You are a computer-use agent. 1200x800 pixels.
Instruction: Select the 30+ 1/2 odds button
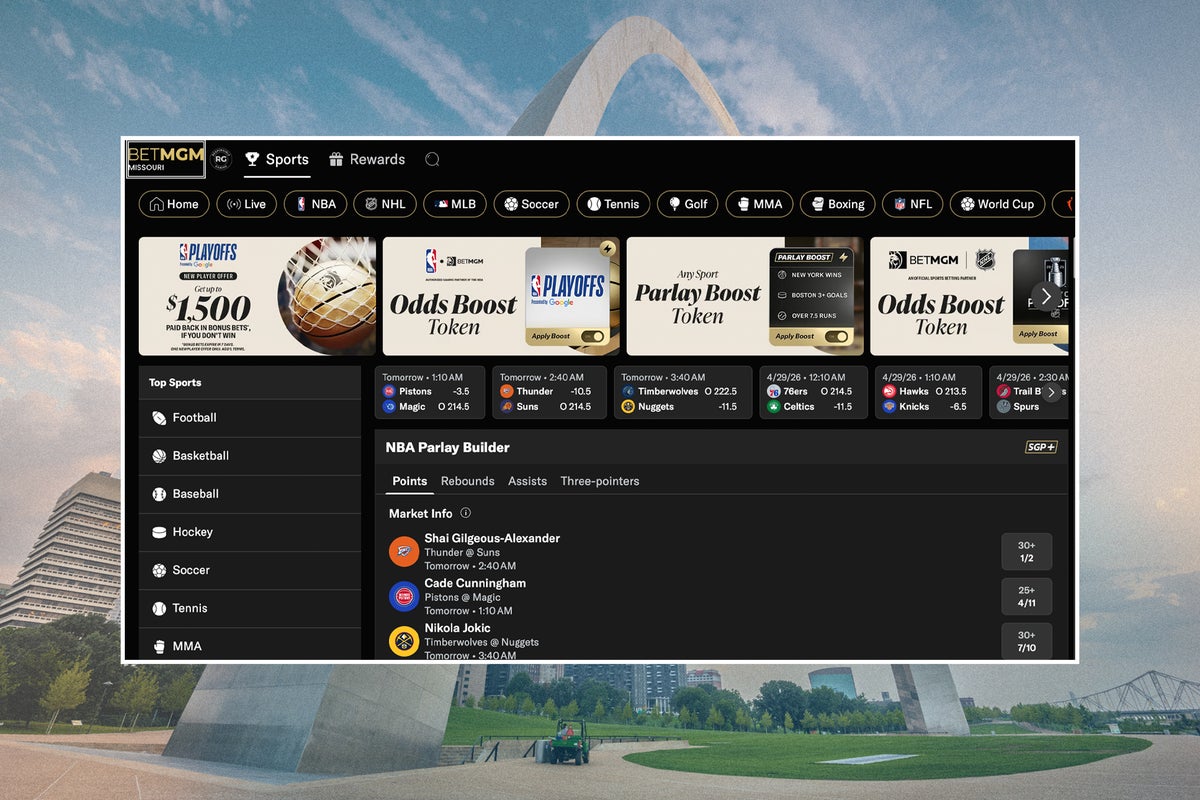pyautogui.click(x=1027, y=552)
